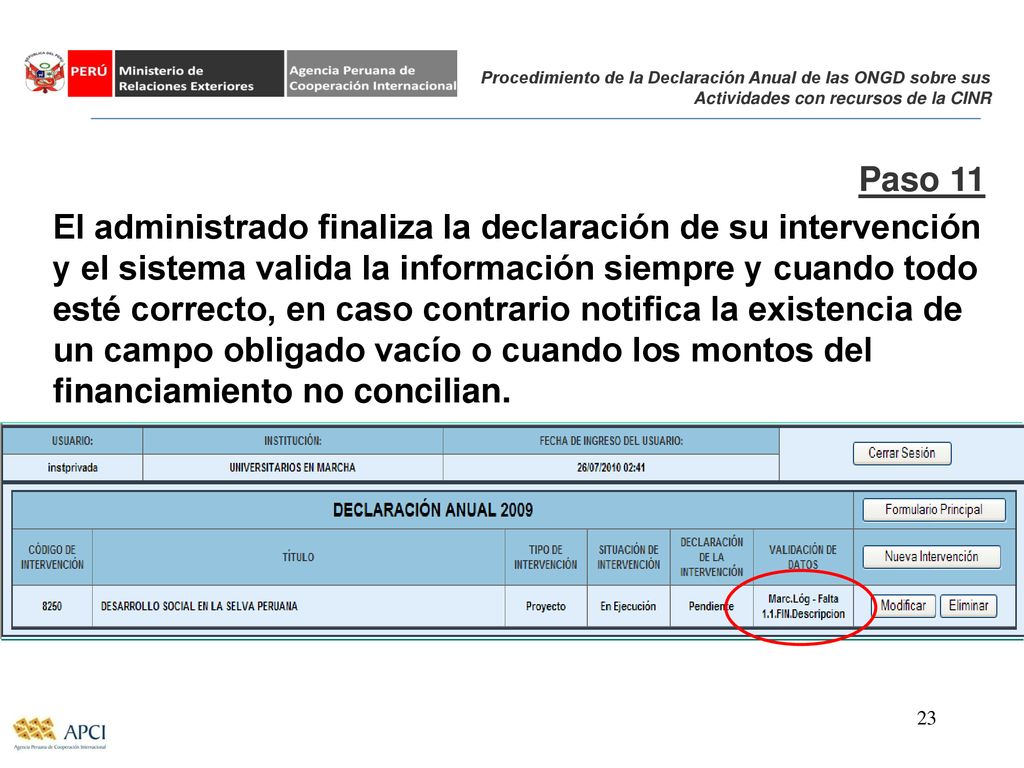Click the UNIVERSITARIOS EN MARCHA institution cell
The width and height of the screenshot is (1024, 768).
(x=293, y=468)
